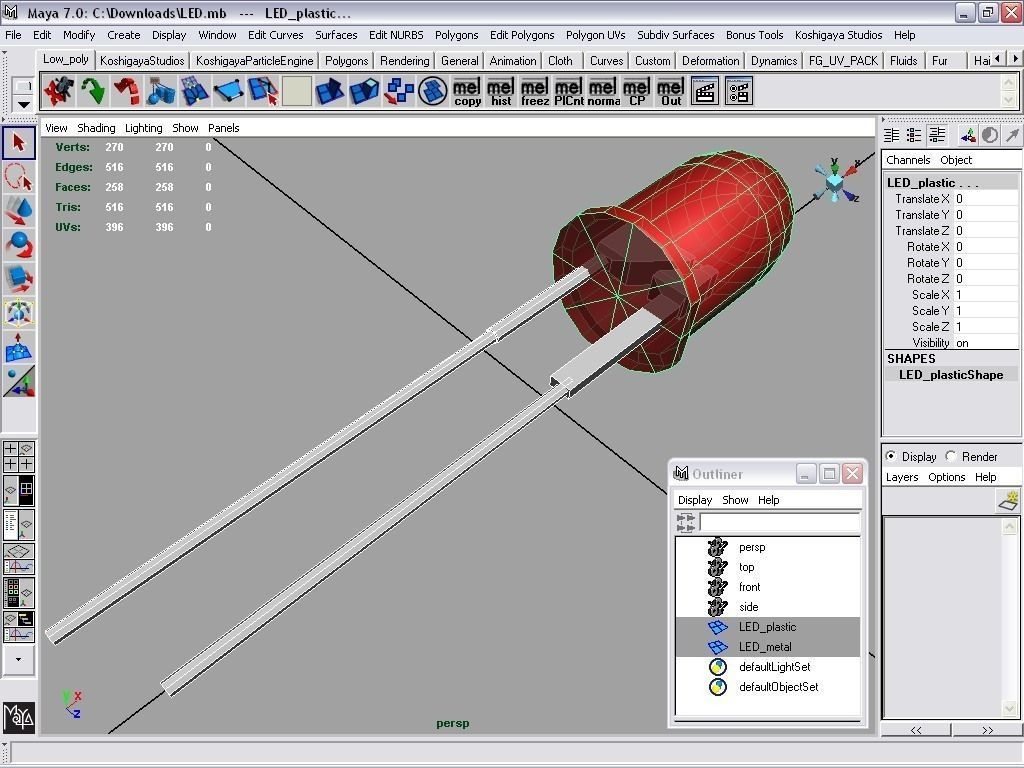This screenshot has height=768, width=1024.
Task: Click the Translate X value field
Action: pyautogui.click(x=986, y=199)
